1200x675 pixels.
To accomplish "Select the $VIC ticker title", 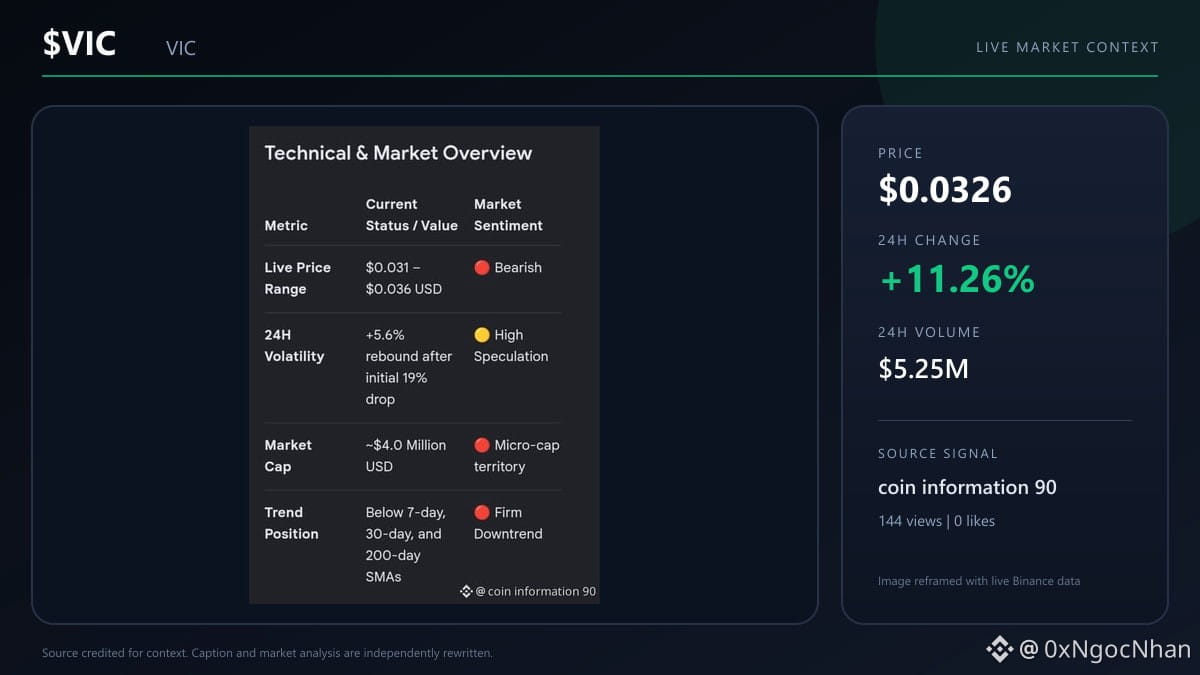I will tap(79, 44).
